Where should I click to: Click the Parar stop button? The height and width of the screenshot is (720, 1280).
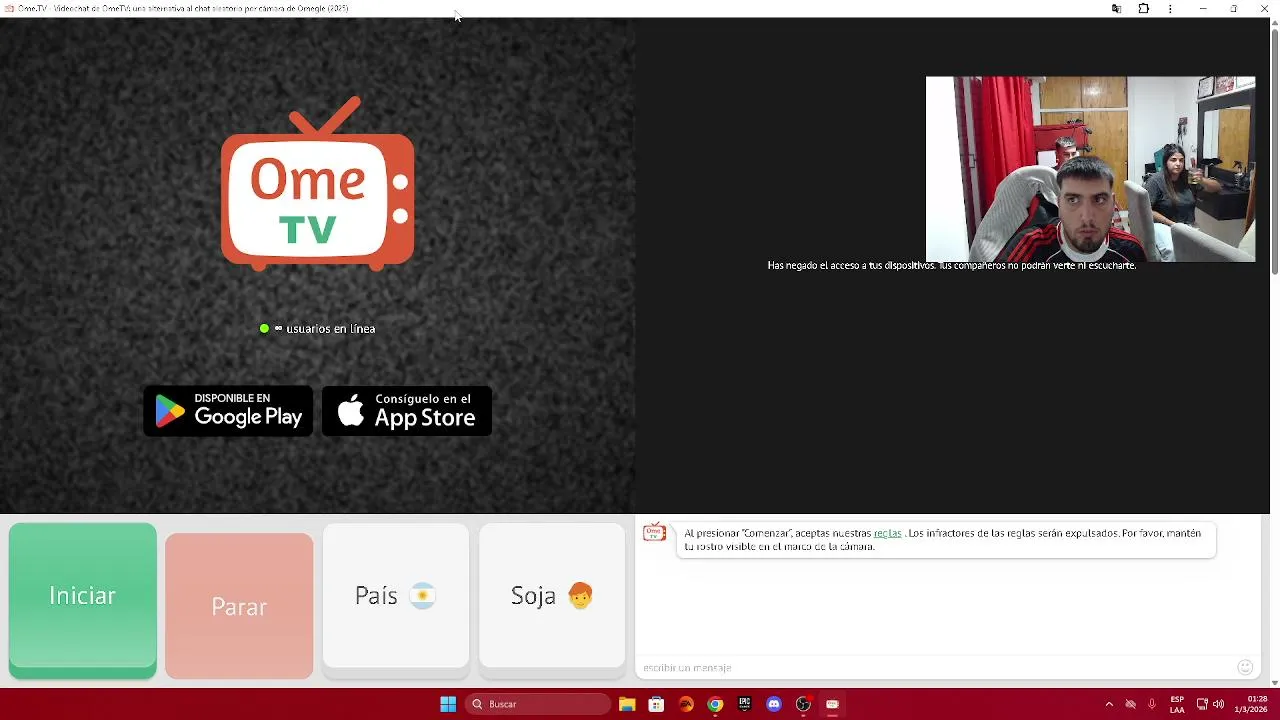coord(239,606)
